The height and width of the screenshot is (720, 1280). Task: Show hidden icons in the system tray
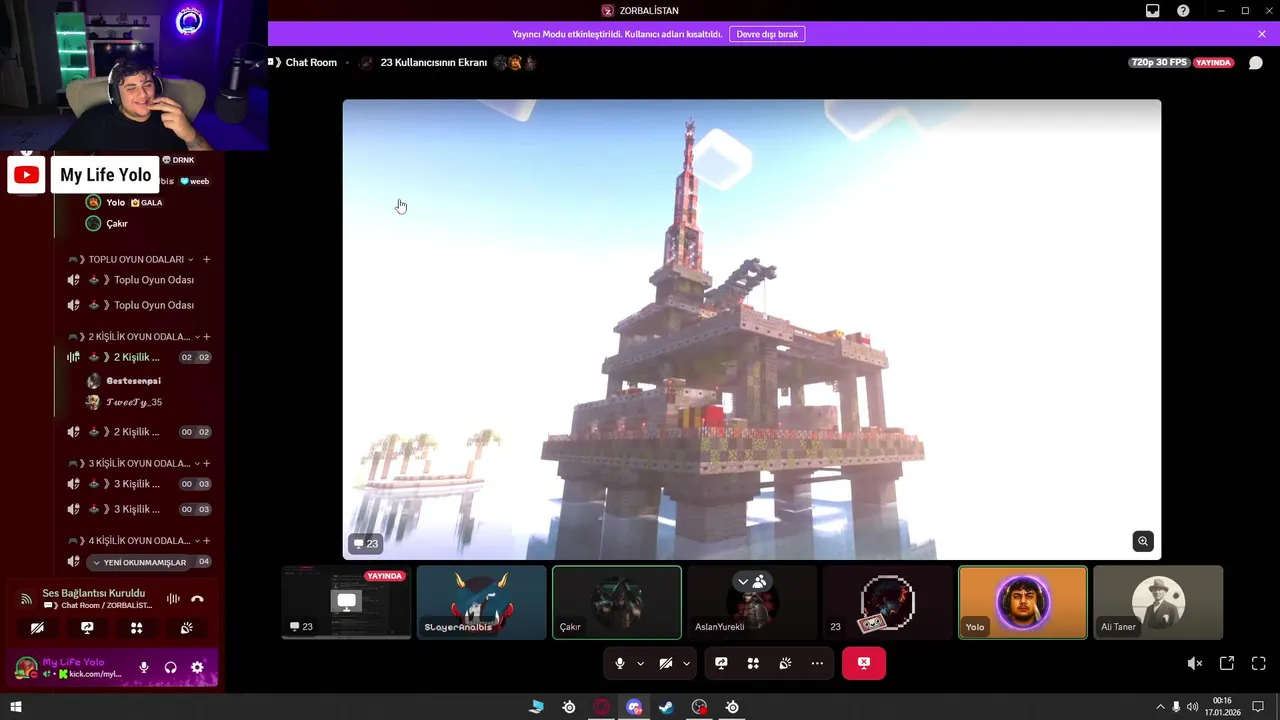click(x=1160, y=707)
